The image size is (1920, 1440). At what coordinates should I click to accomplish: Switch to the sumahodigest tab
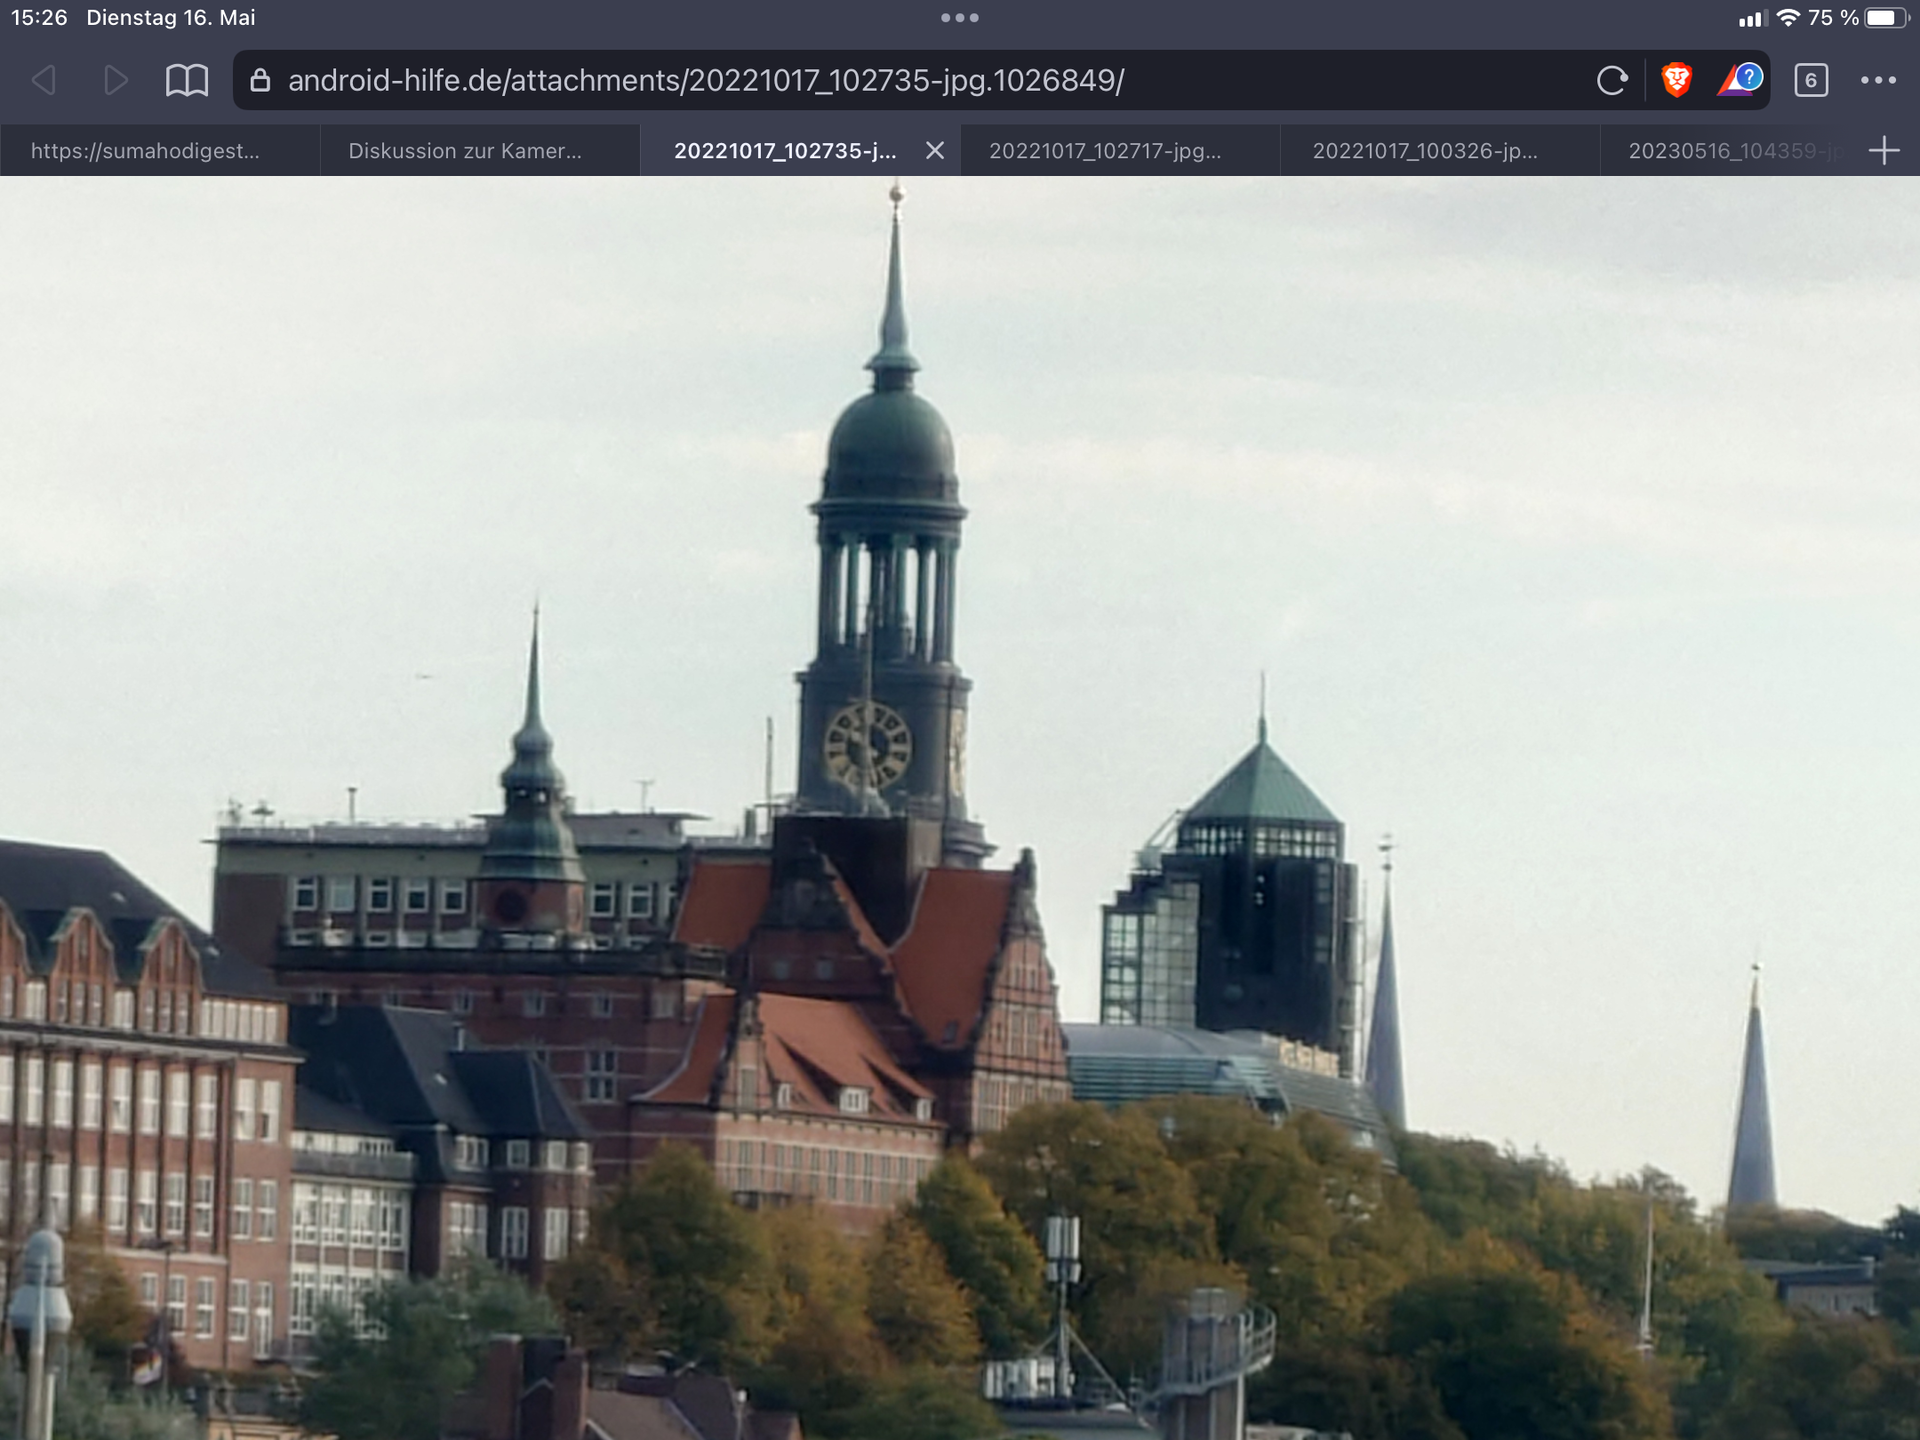click(145, 151)
